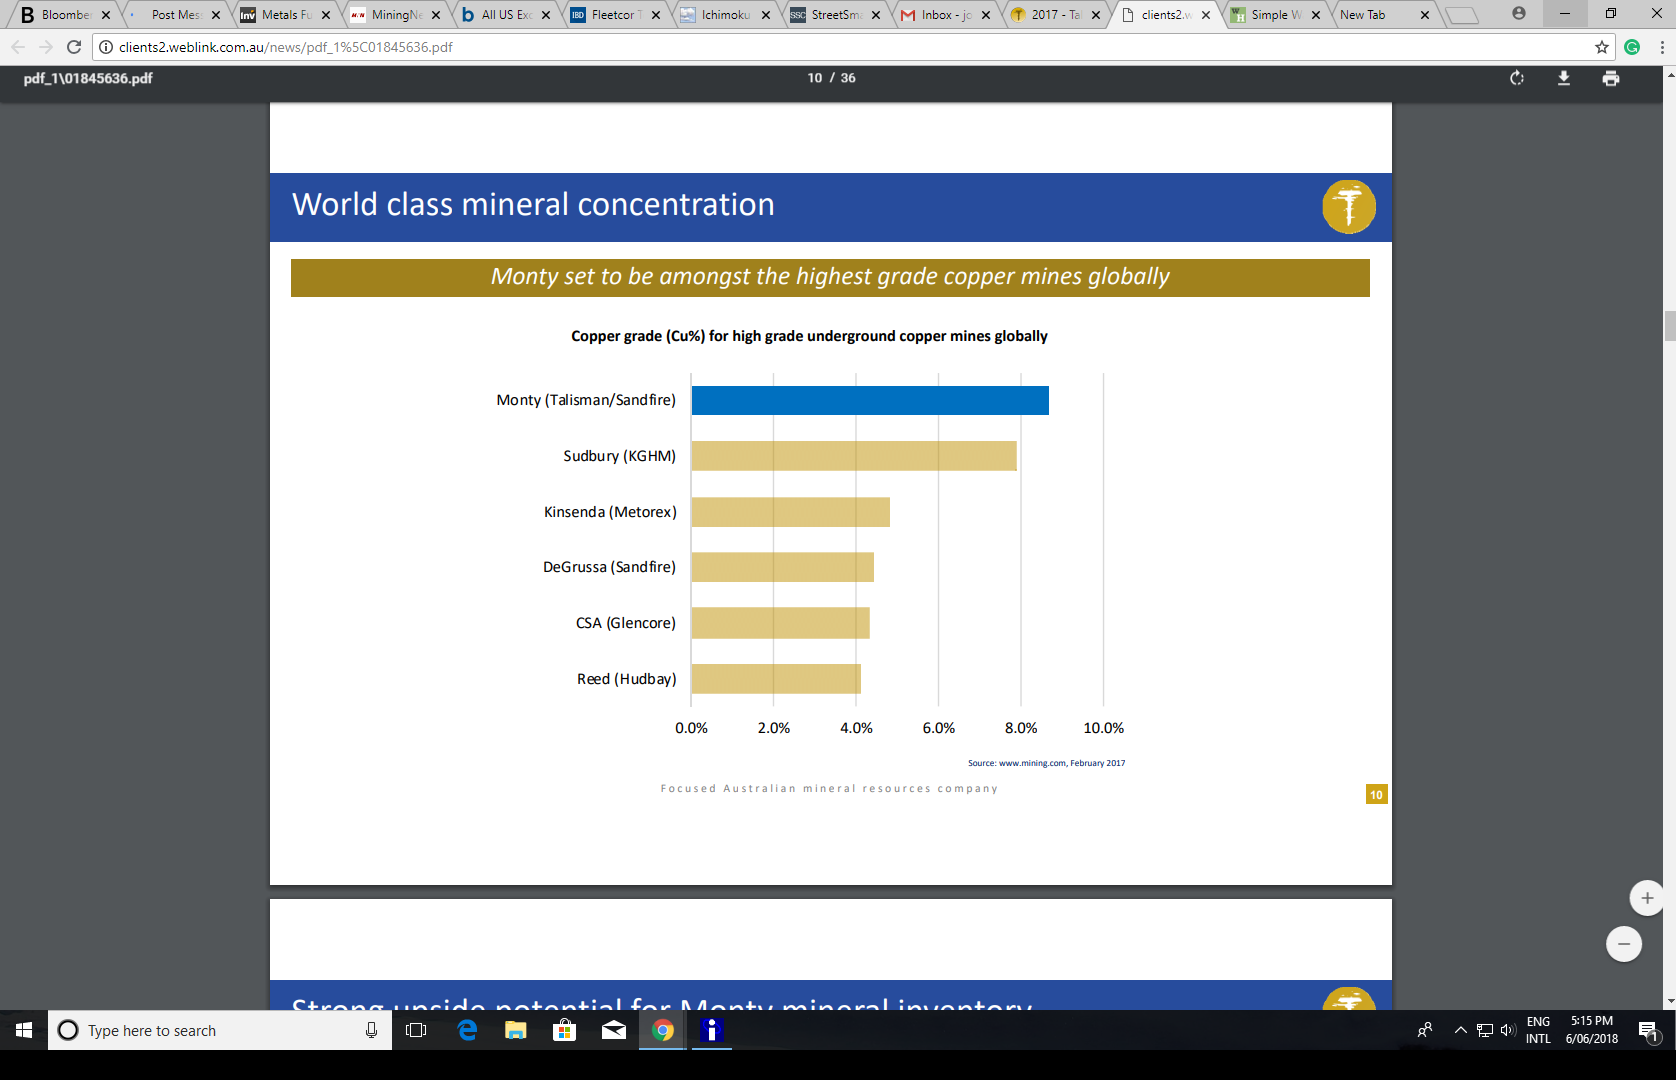This screenshot has width=1676, height=1080.
Task: Open Chrome's three-dot menu
Action: (x=1661, y=47)
